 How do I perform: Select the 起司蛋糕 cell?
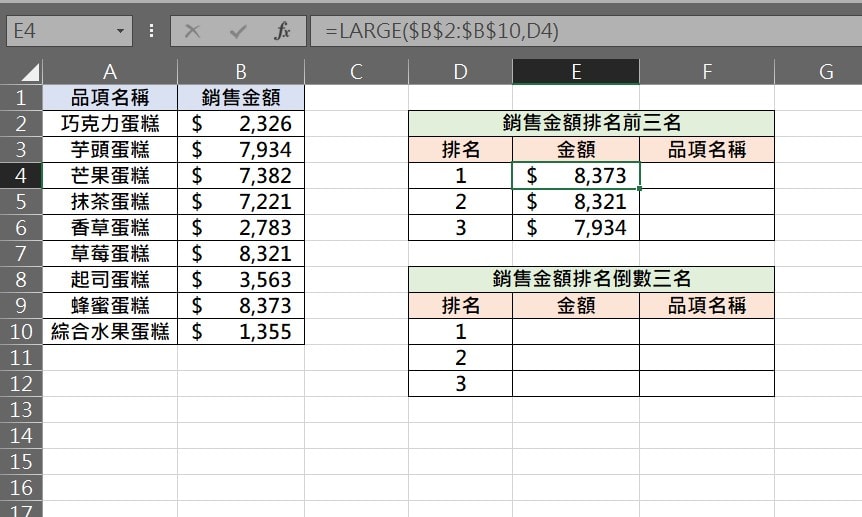110,280
